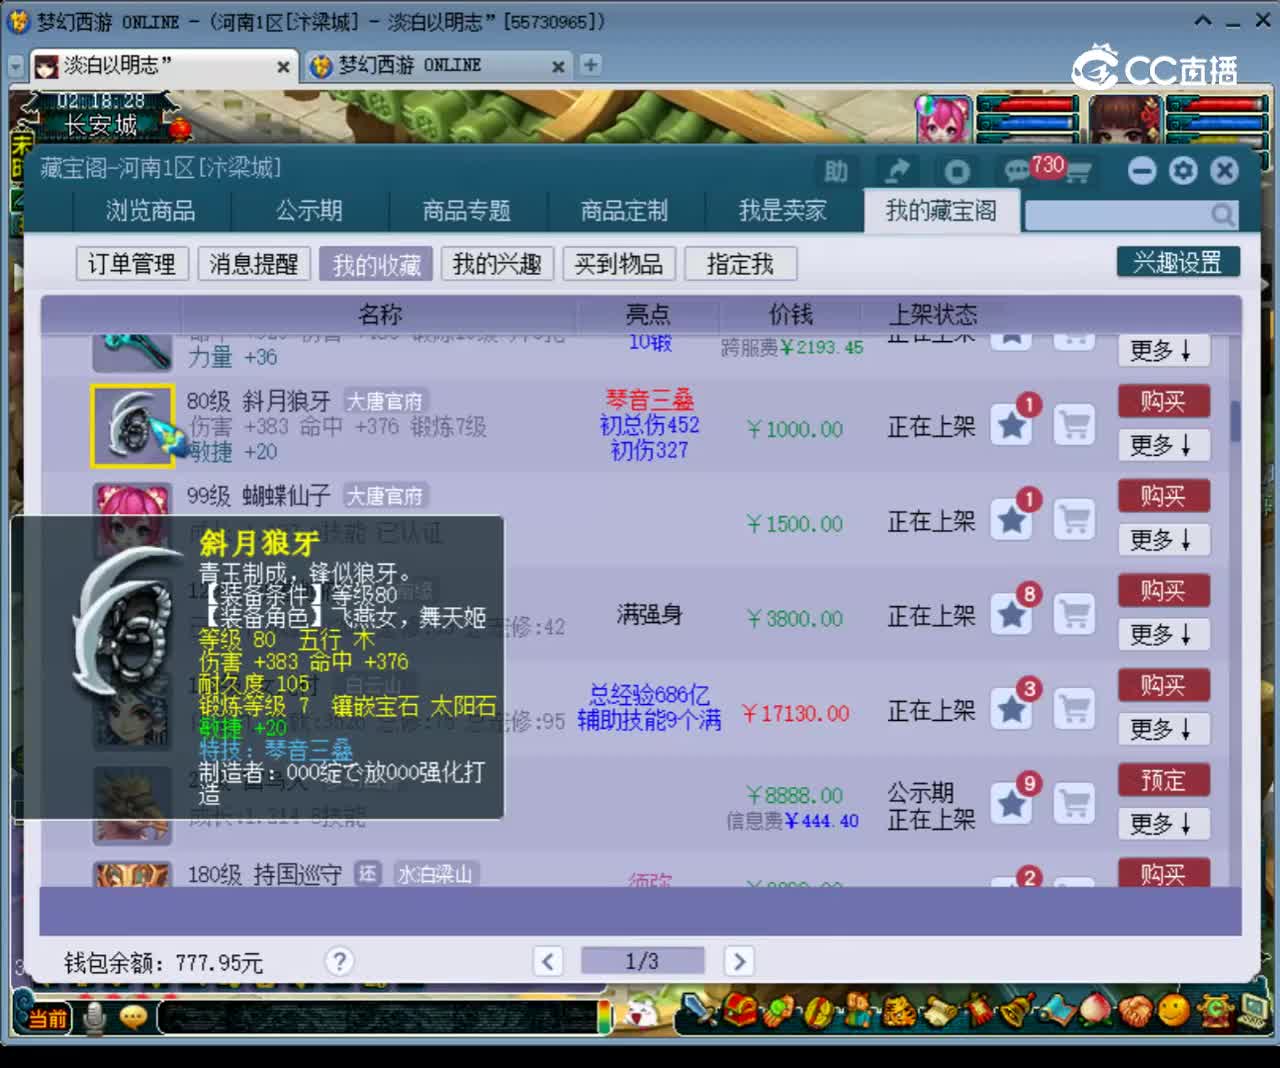
Task: Click 购买 for 99级 蝴蝶仙子
Action: (x=1164, y=496)
